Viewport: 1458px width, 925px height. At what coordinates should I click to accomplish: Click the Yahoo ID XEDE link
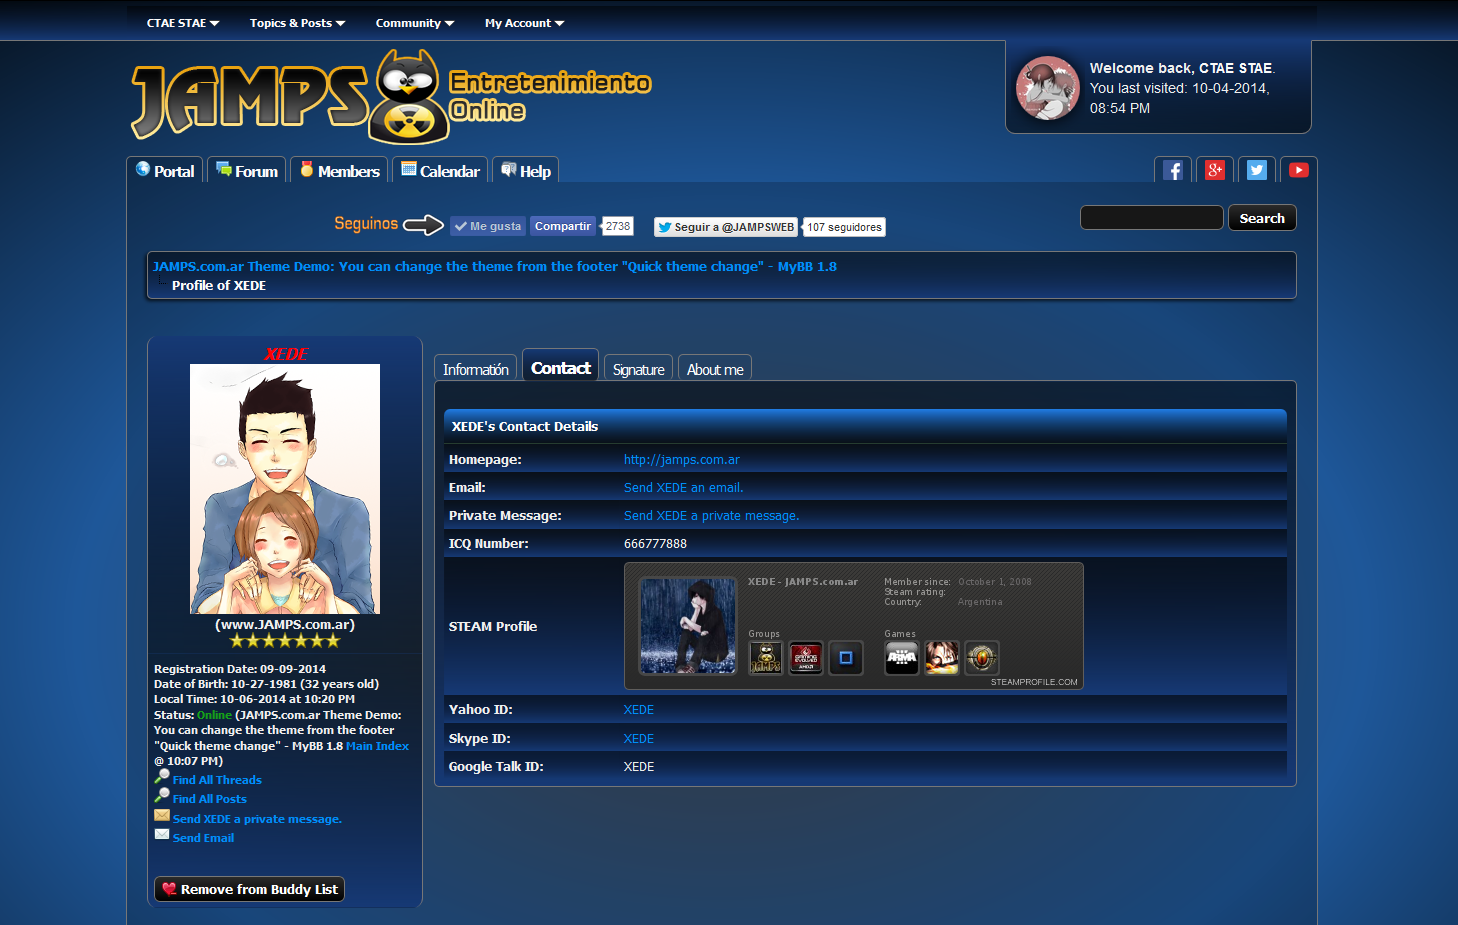pos(639,710)
